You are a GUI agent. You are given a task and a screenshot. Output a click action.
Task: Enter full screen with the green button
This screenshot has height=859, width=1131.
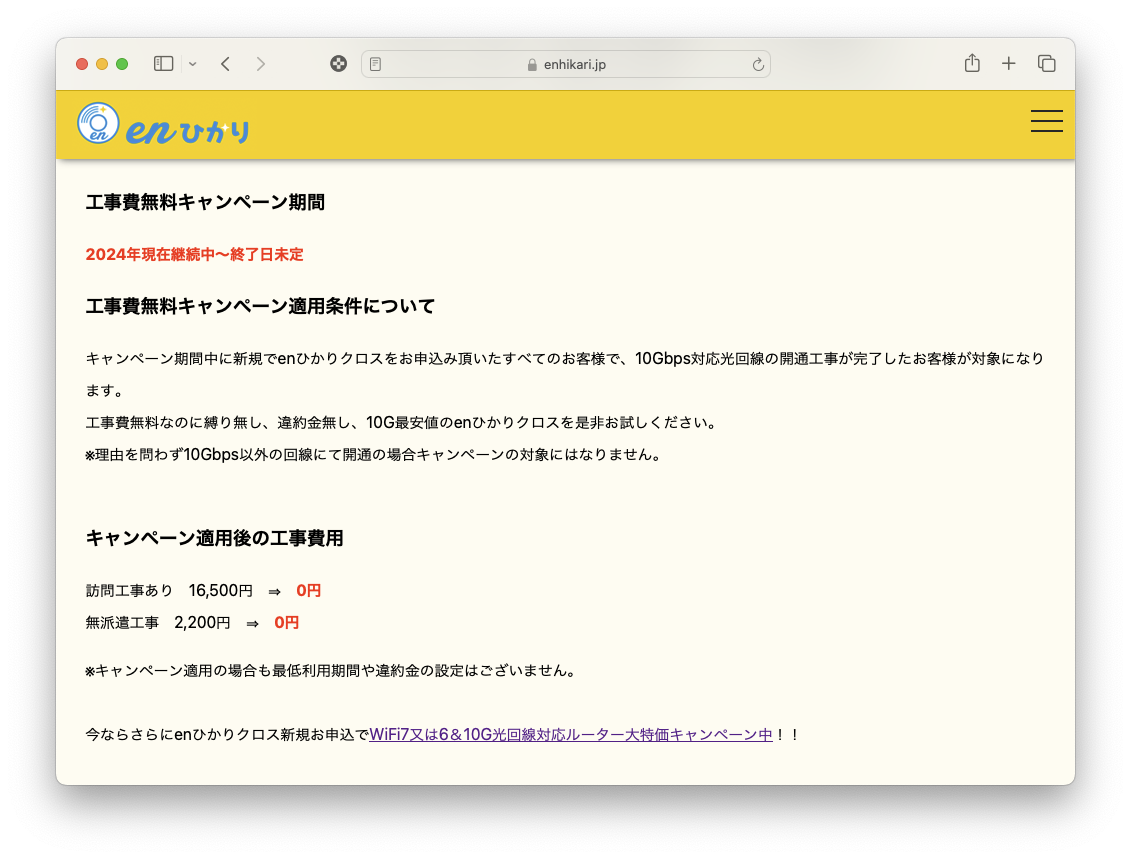tap(122, 64)
